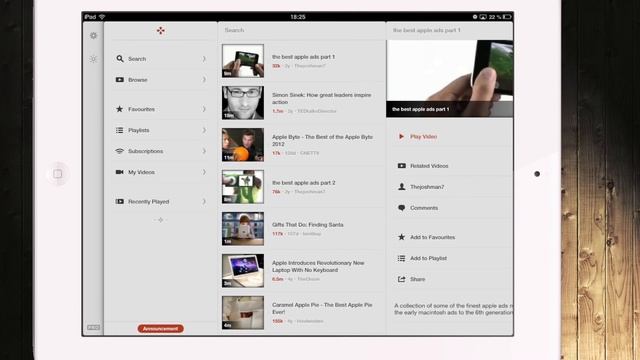640x360 pixels.
Task: Select 'the best apple ads part 2' thumbnail
Action: tap(243, 187)
